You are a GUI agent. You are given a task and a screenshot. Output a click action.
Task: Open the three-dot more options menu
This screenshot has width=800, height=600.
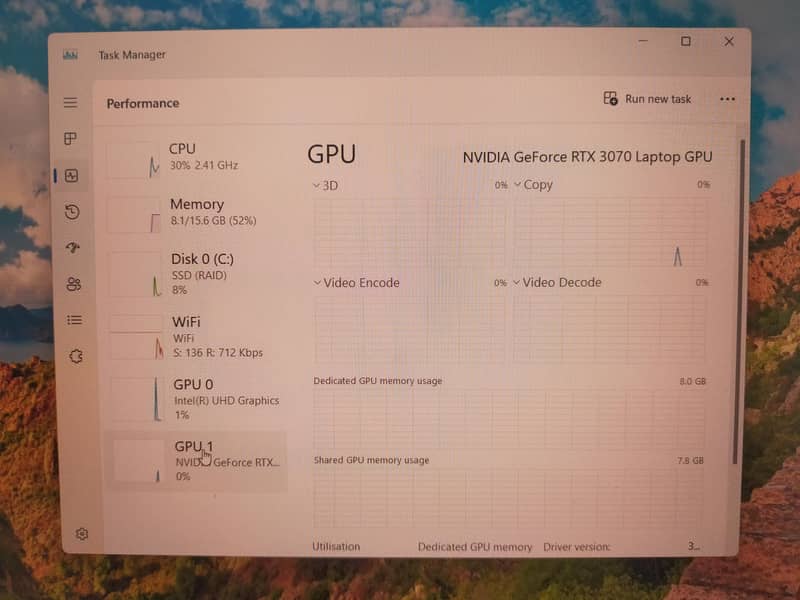[727, 99]
